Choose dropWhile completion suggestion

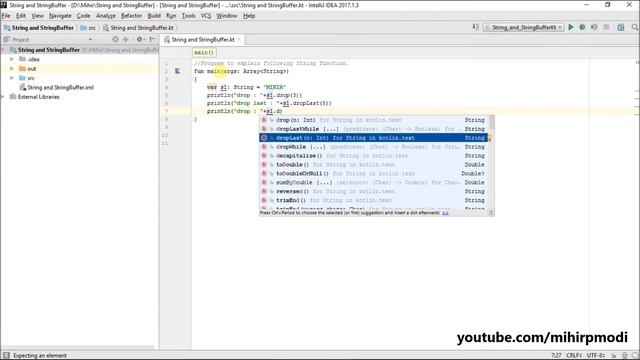pos(374,147)
